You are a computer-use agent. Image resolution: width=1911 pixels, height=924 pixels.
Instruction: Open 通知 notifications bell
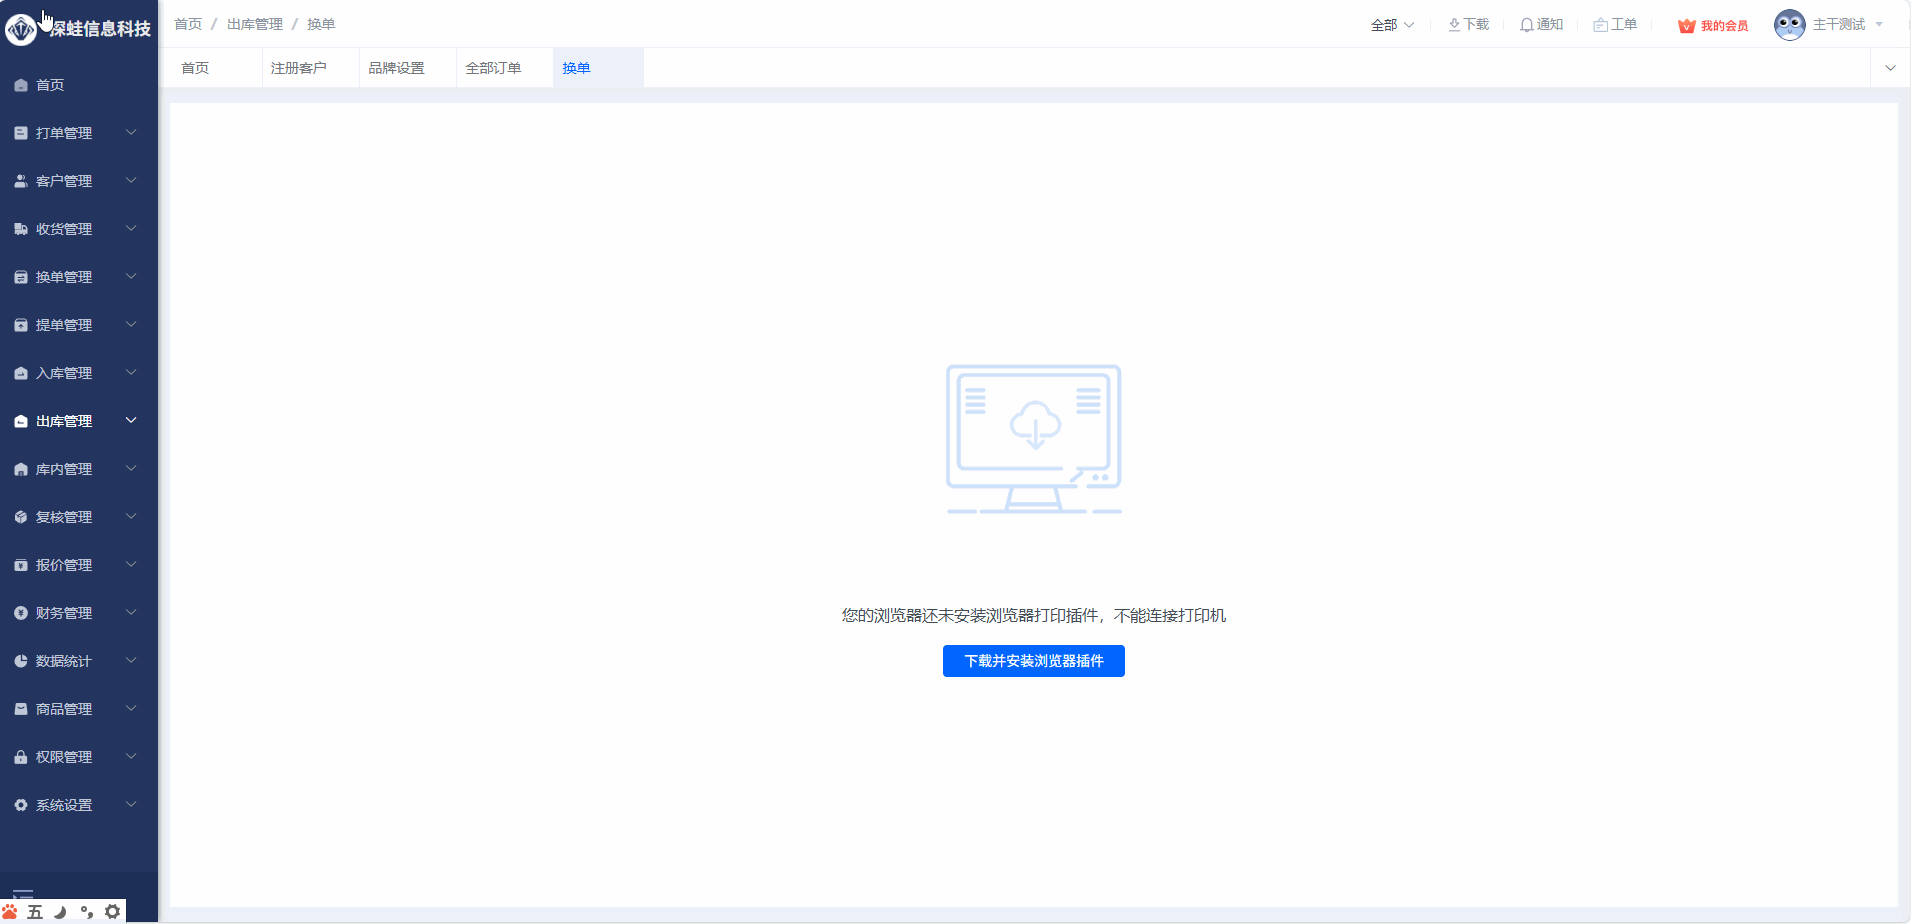[1541, 25]
